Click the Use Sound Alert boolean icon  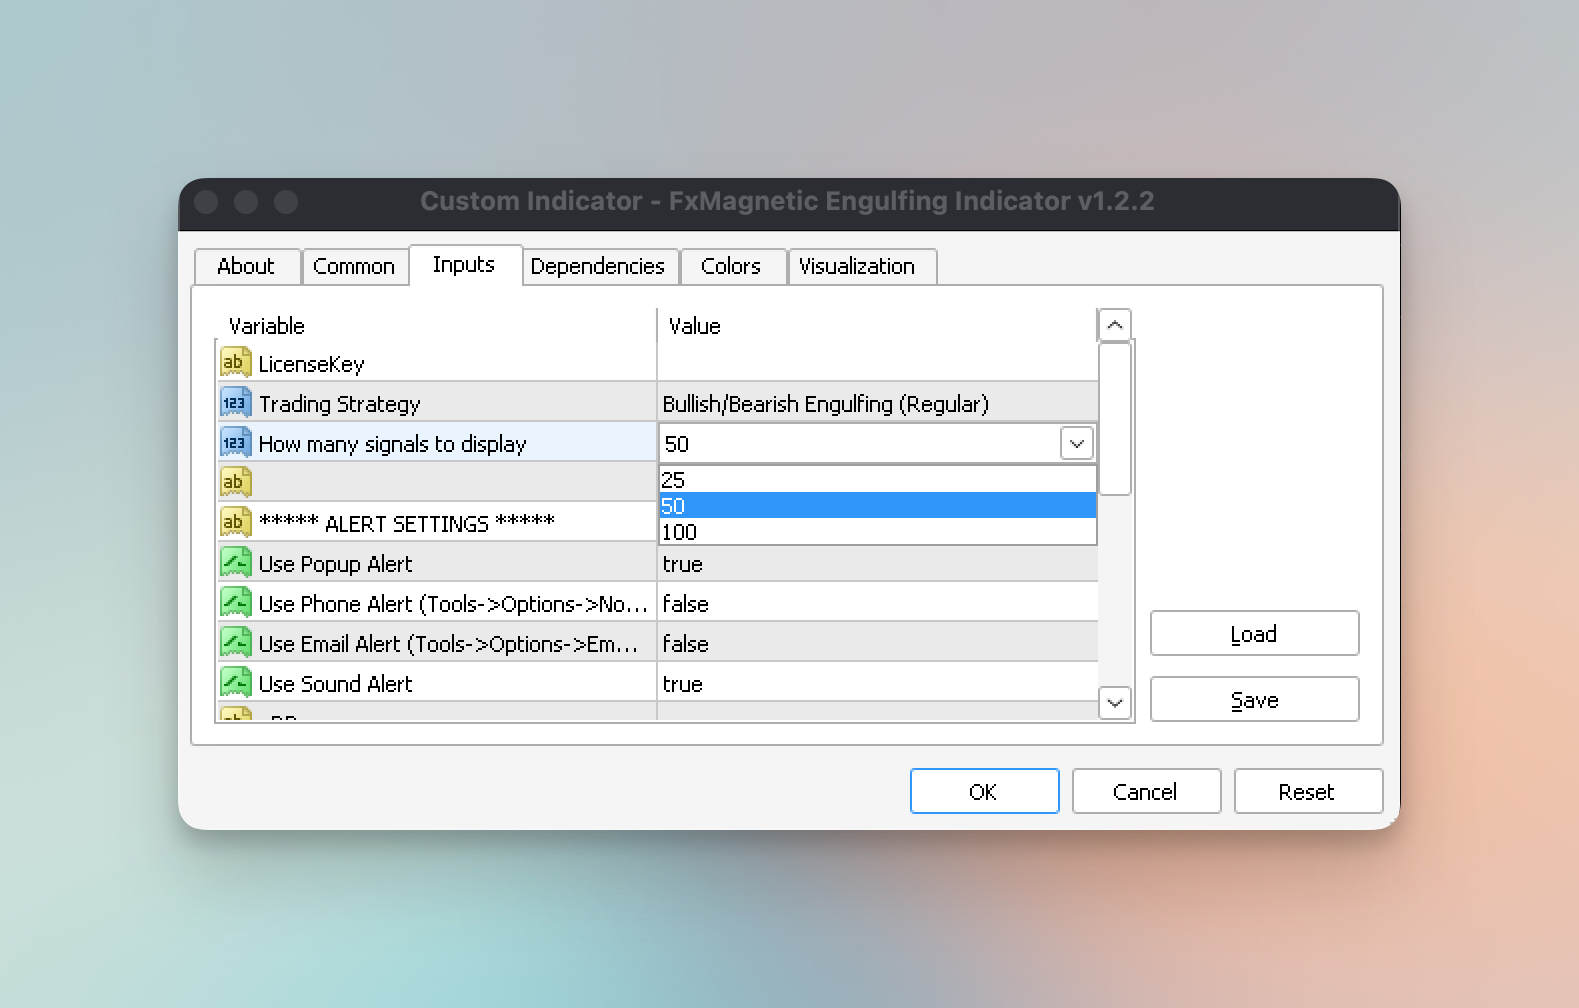coord(235,683)
